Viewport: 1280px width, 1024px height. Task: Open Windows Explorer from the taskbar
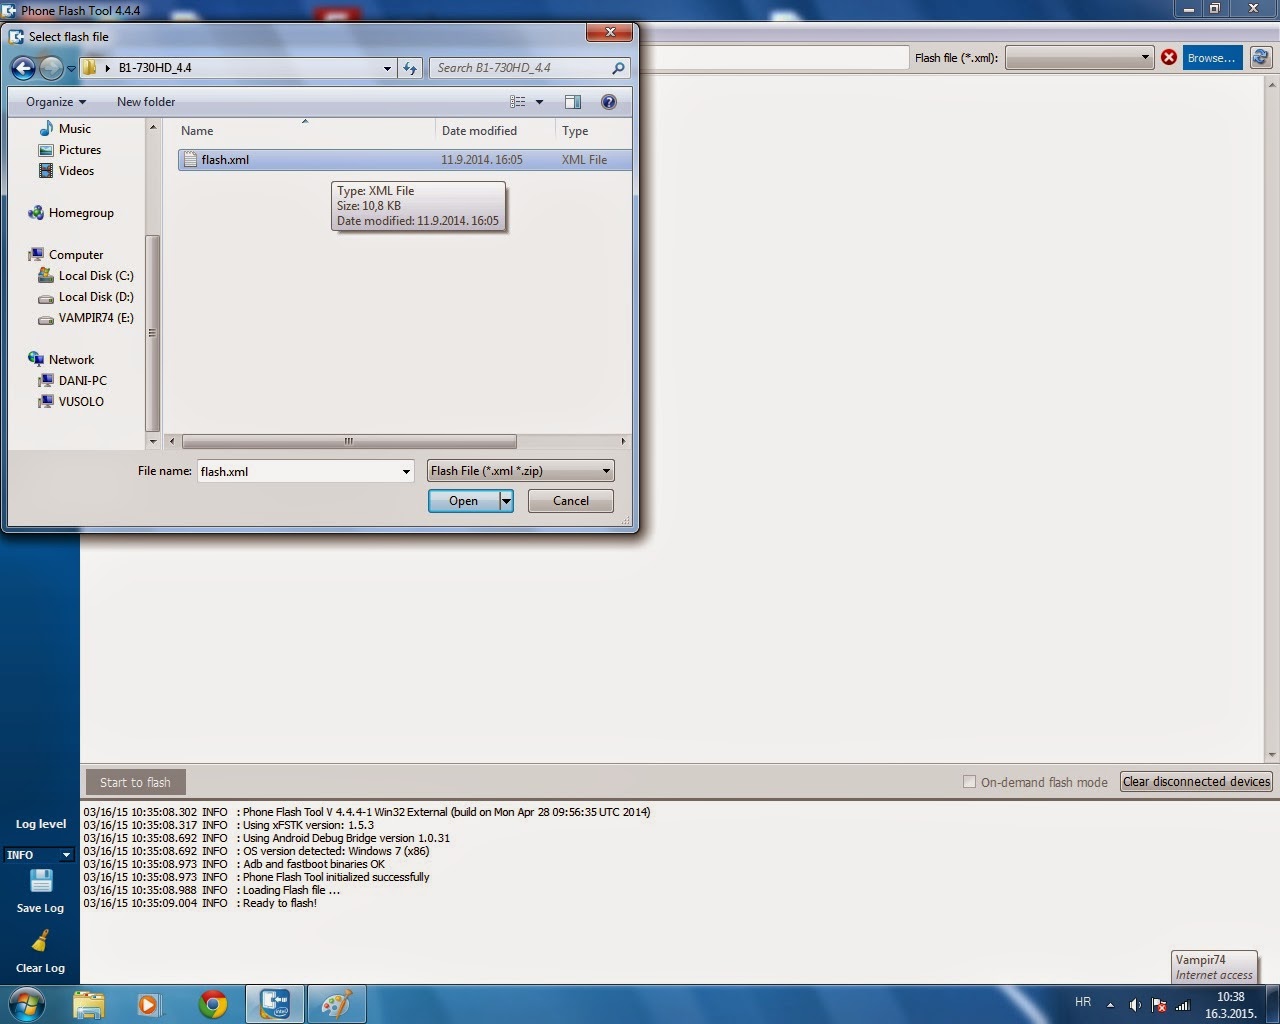[x=88, y=1004]
